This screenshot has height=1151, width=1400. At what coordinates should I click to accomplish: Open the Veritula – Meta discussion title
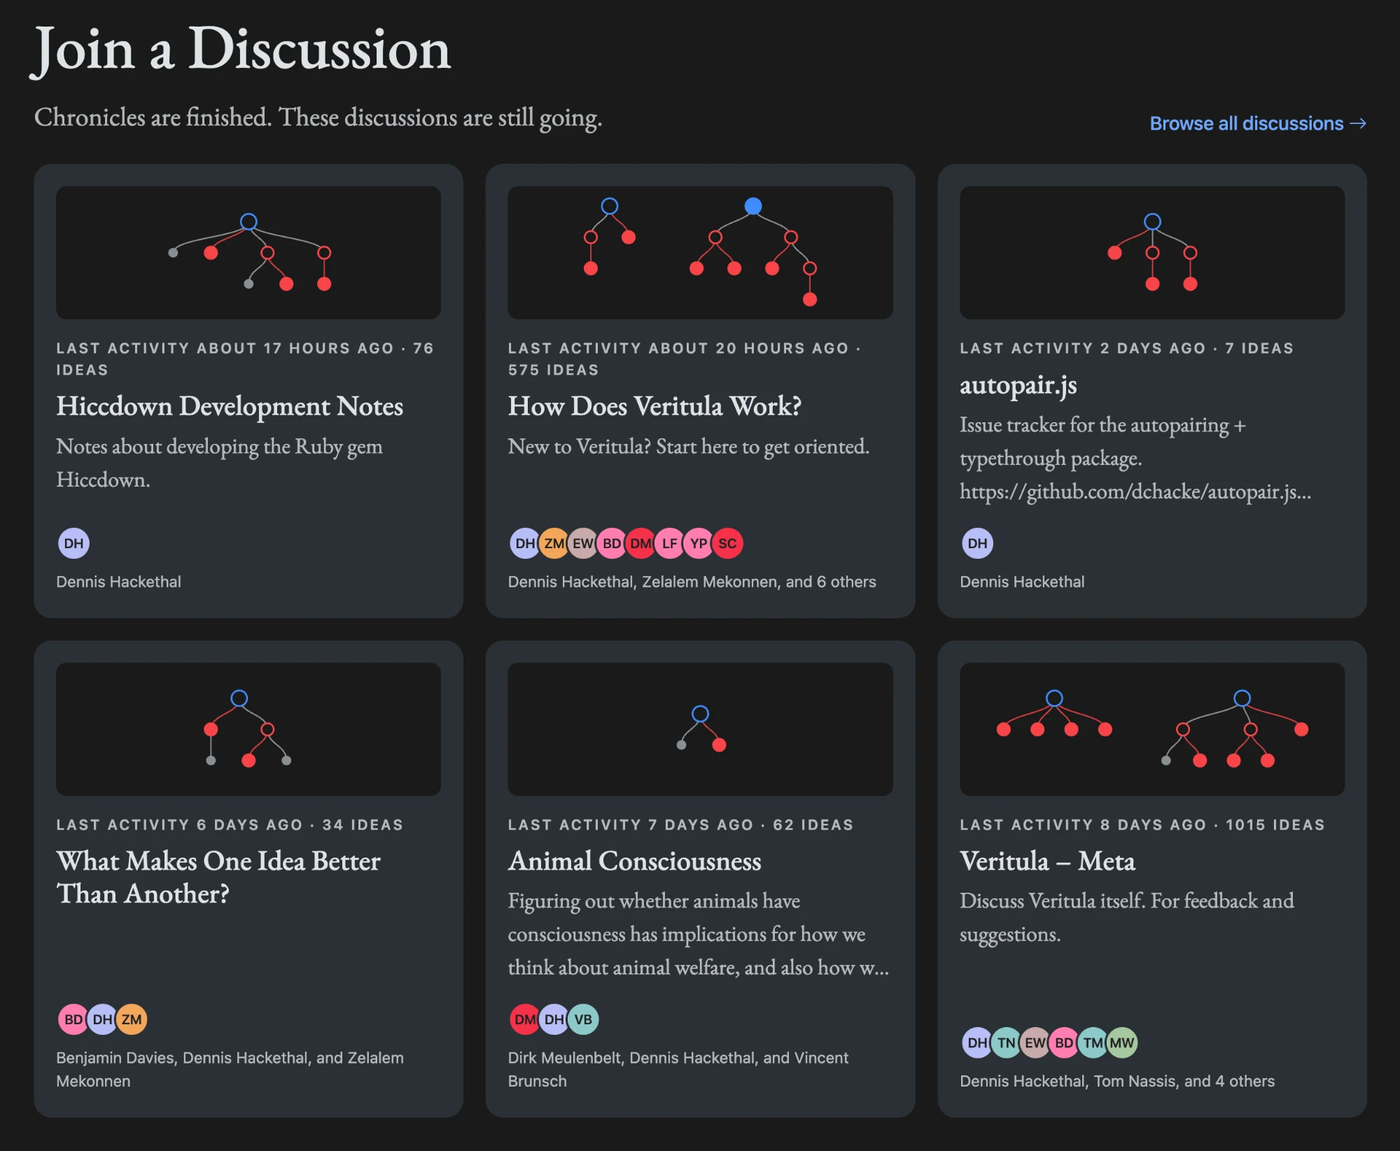1047,861
